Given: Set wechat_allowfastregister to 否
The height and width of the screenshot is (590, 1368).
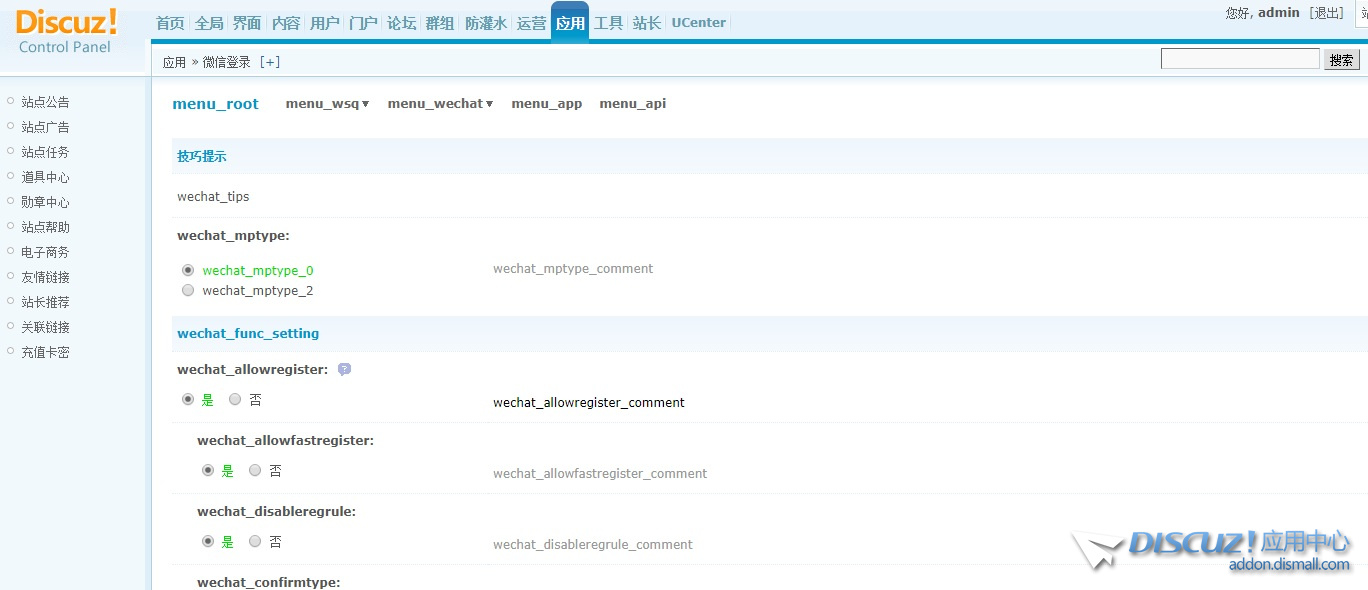Looking at the screenshot, I should click(x=256, y=470).
